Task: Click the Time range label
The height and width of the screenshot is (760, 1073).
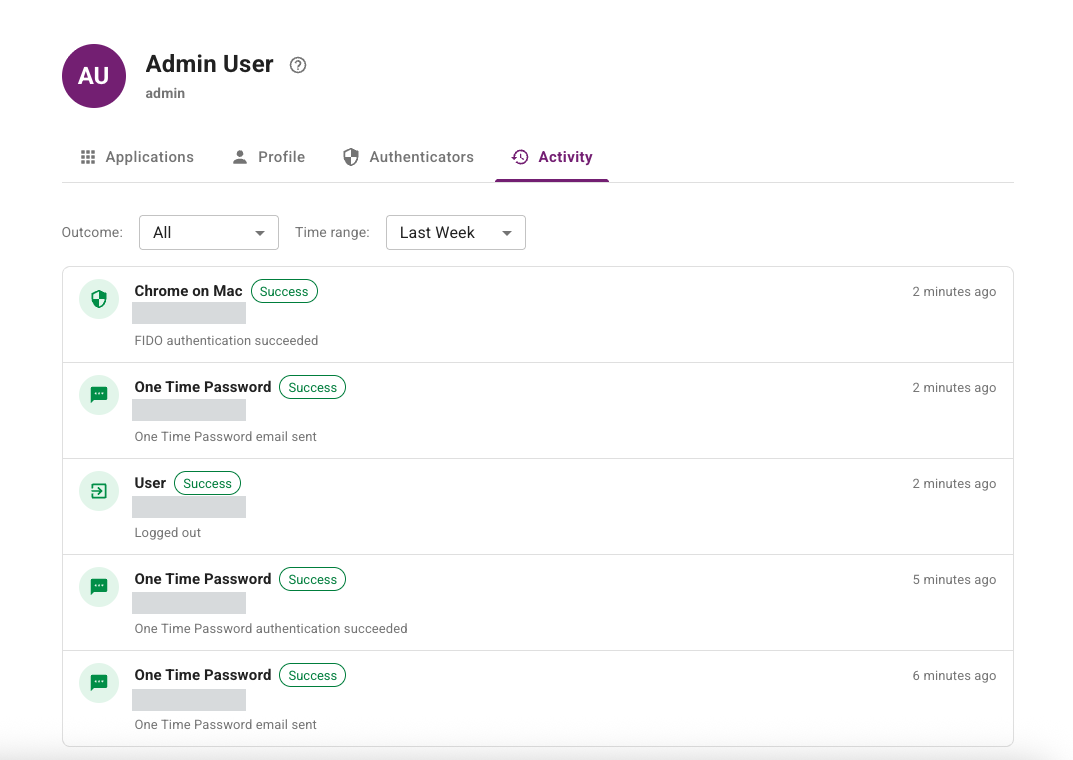Action: click(x=332, y=233)
